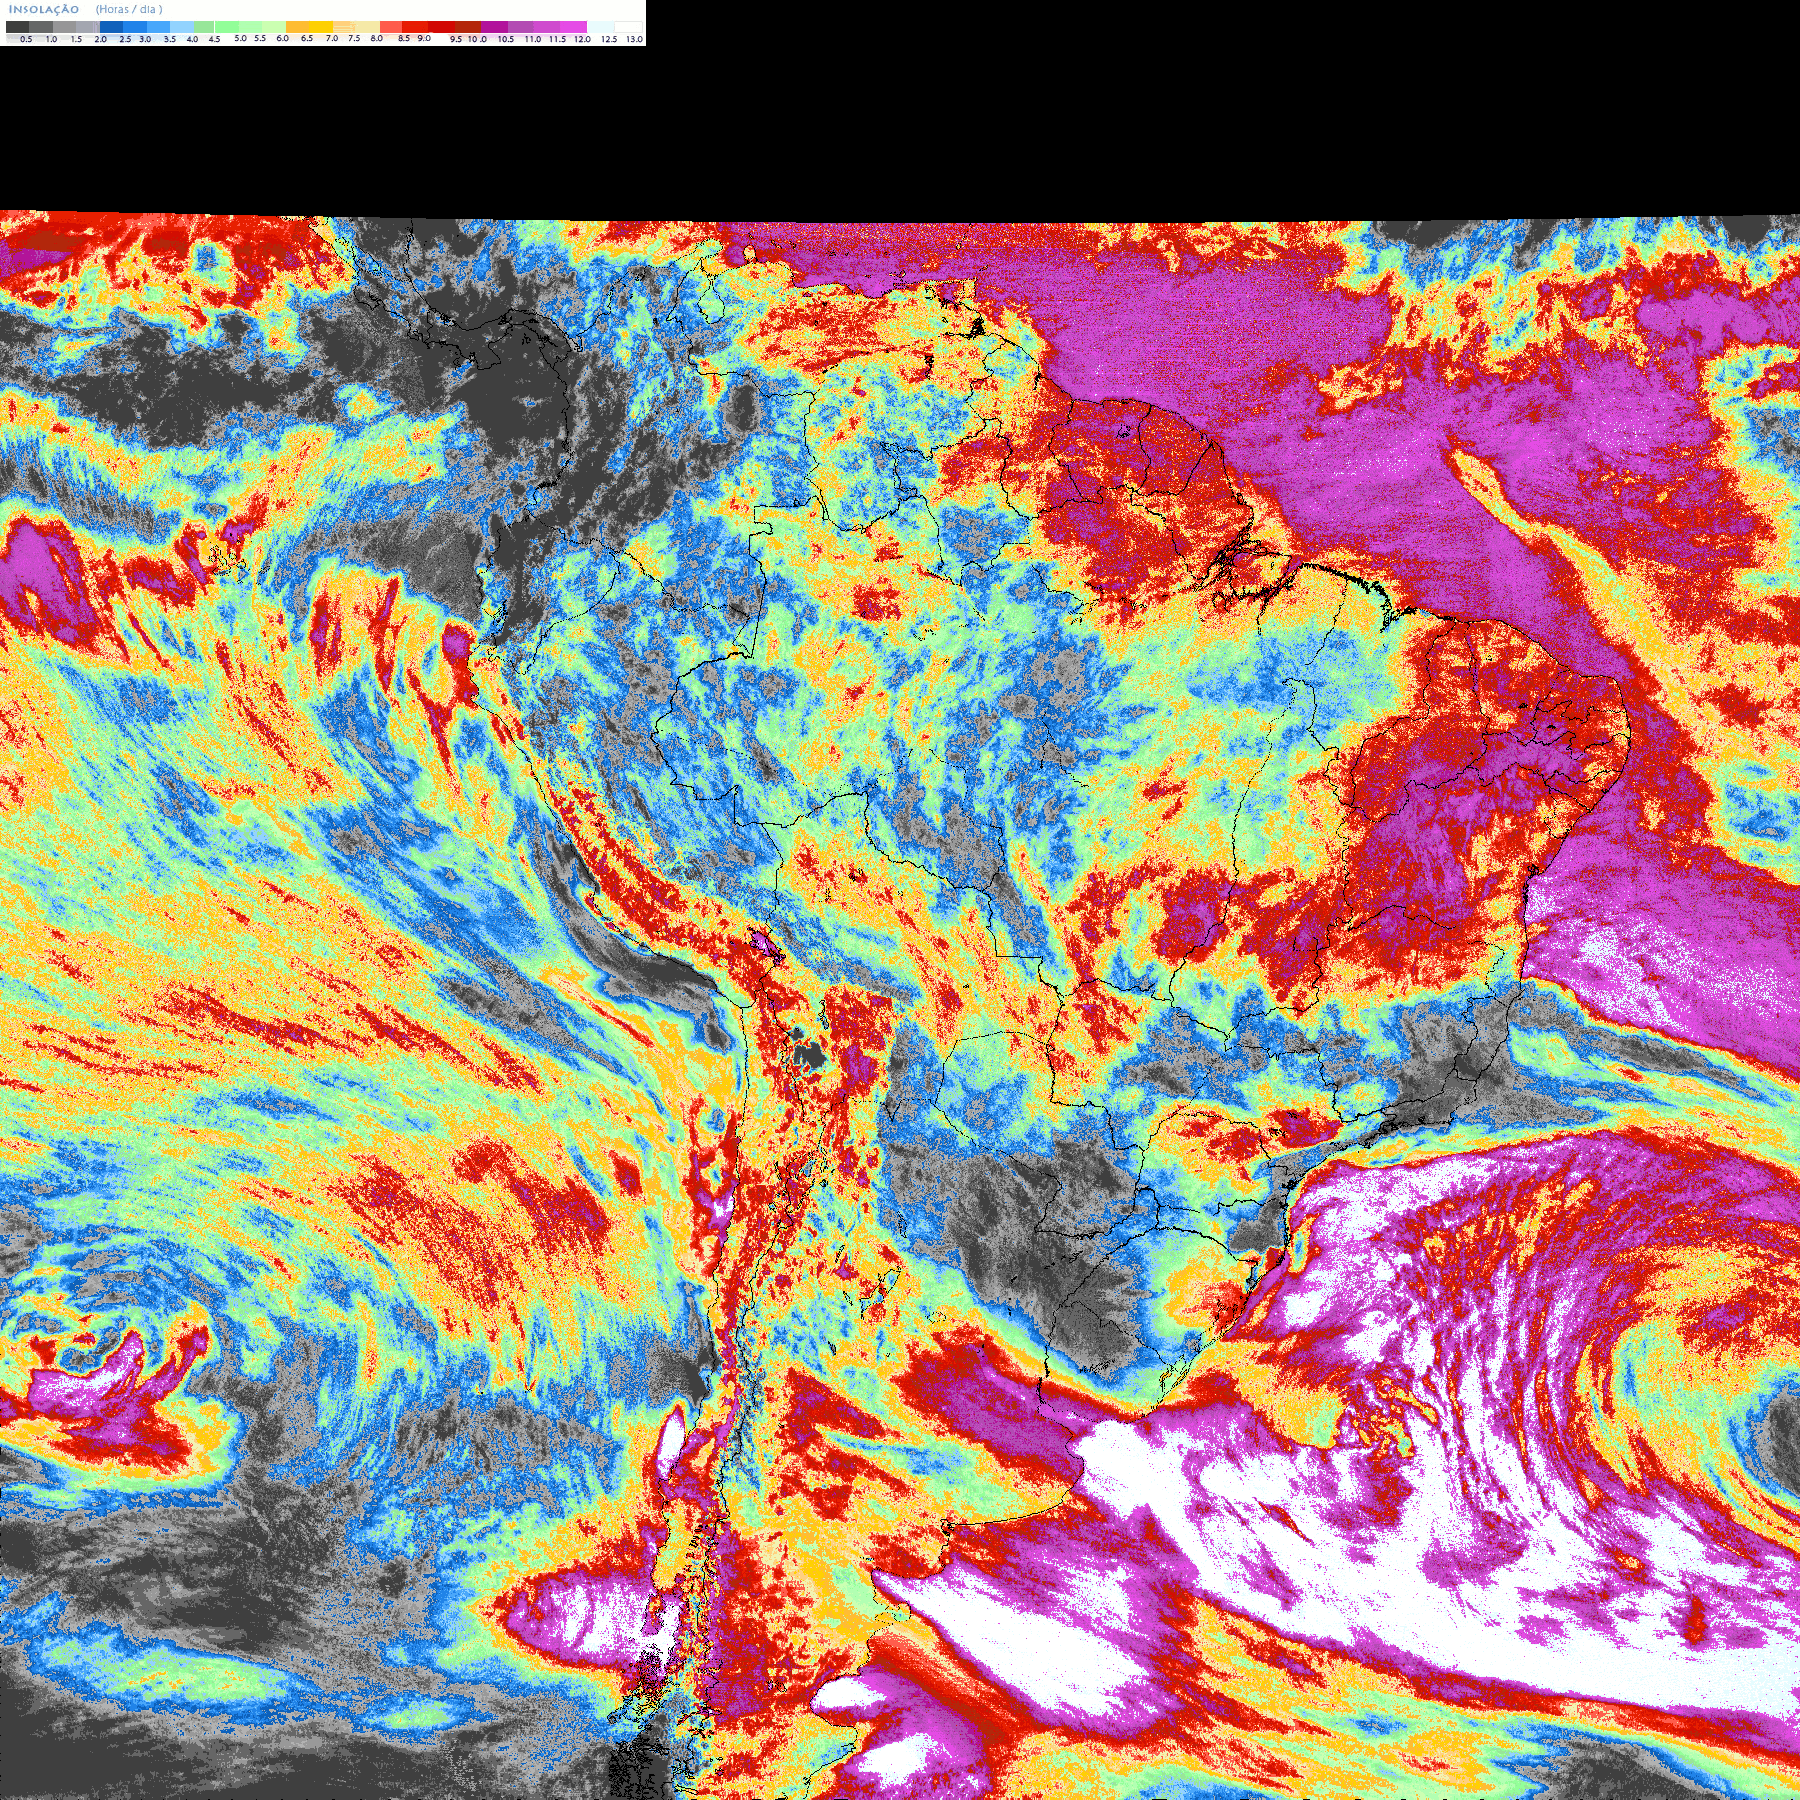This screenshot has width=1800, height=1800.
Task: Click the '11.0' scale value
Action: 532,39
